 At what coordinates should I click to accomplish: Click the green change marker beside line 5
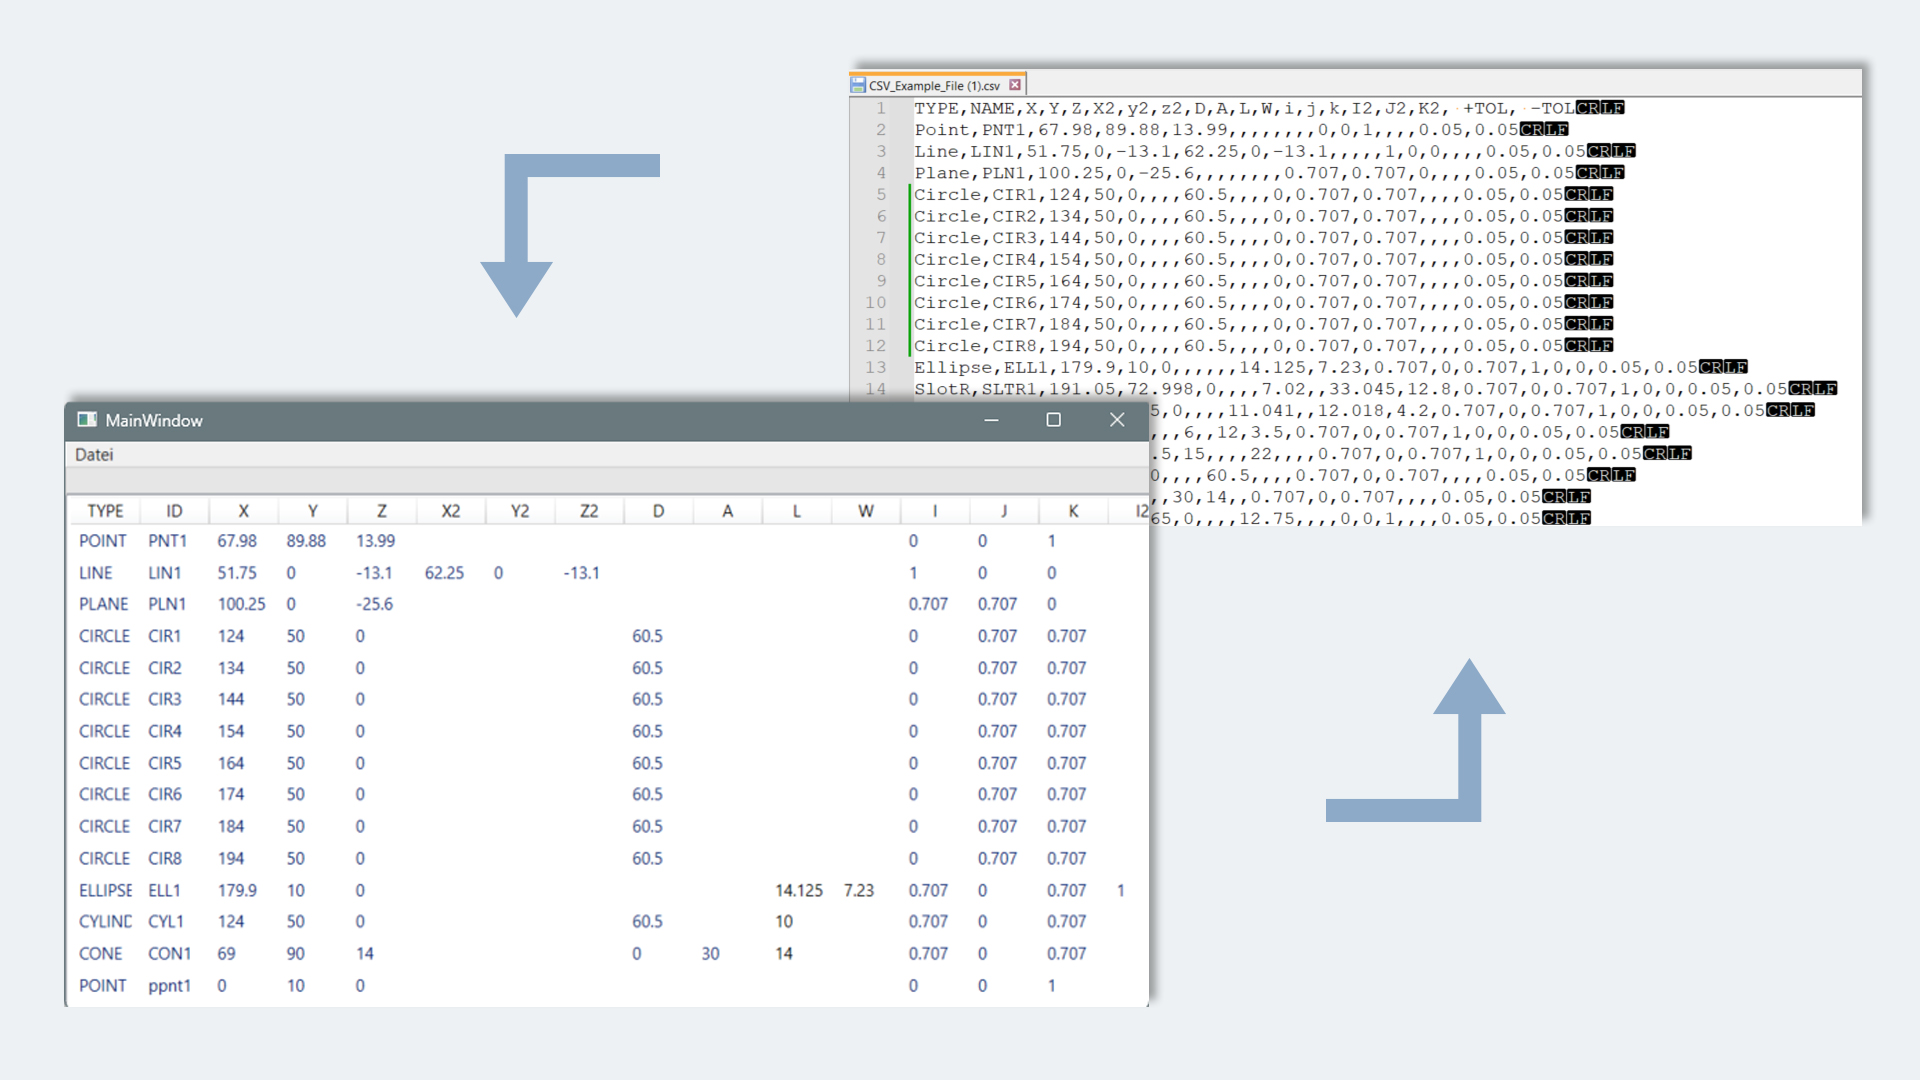pos(908,194)
